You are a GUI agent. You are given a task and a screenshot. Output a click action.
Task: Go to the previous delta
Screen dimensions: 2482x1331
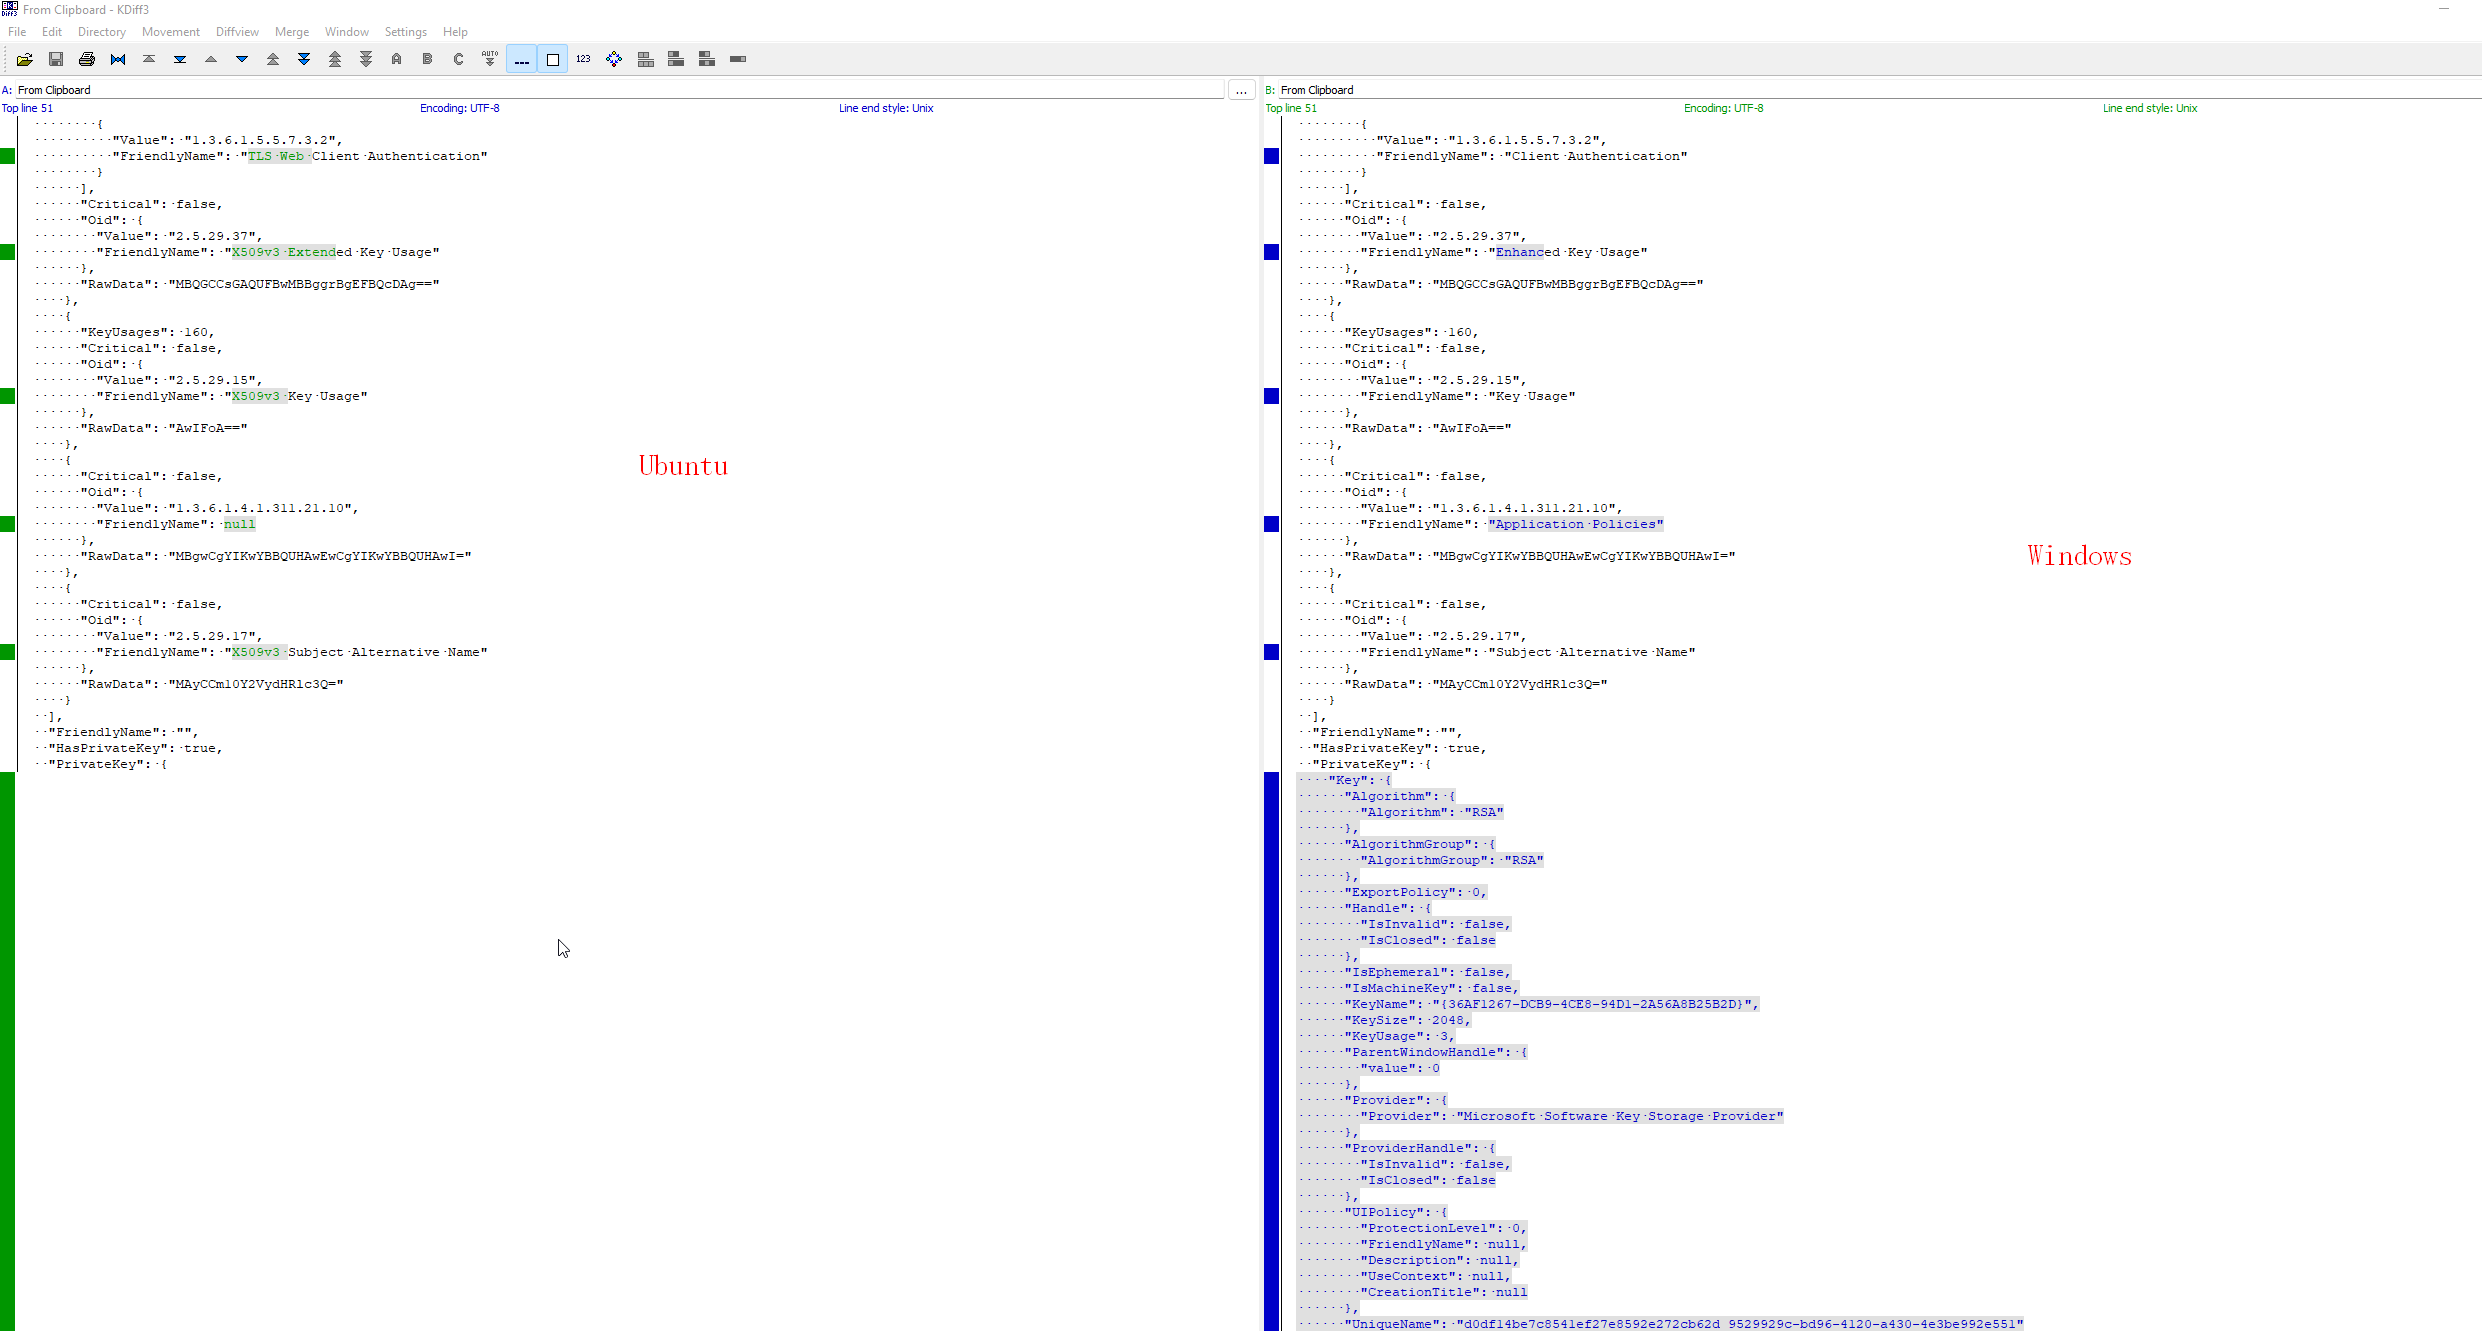[211, 59]
